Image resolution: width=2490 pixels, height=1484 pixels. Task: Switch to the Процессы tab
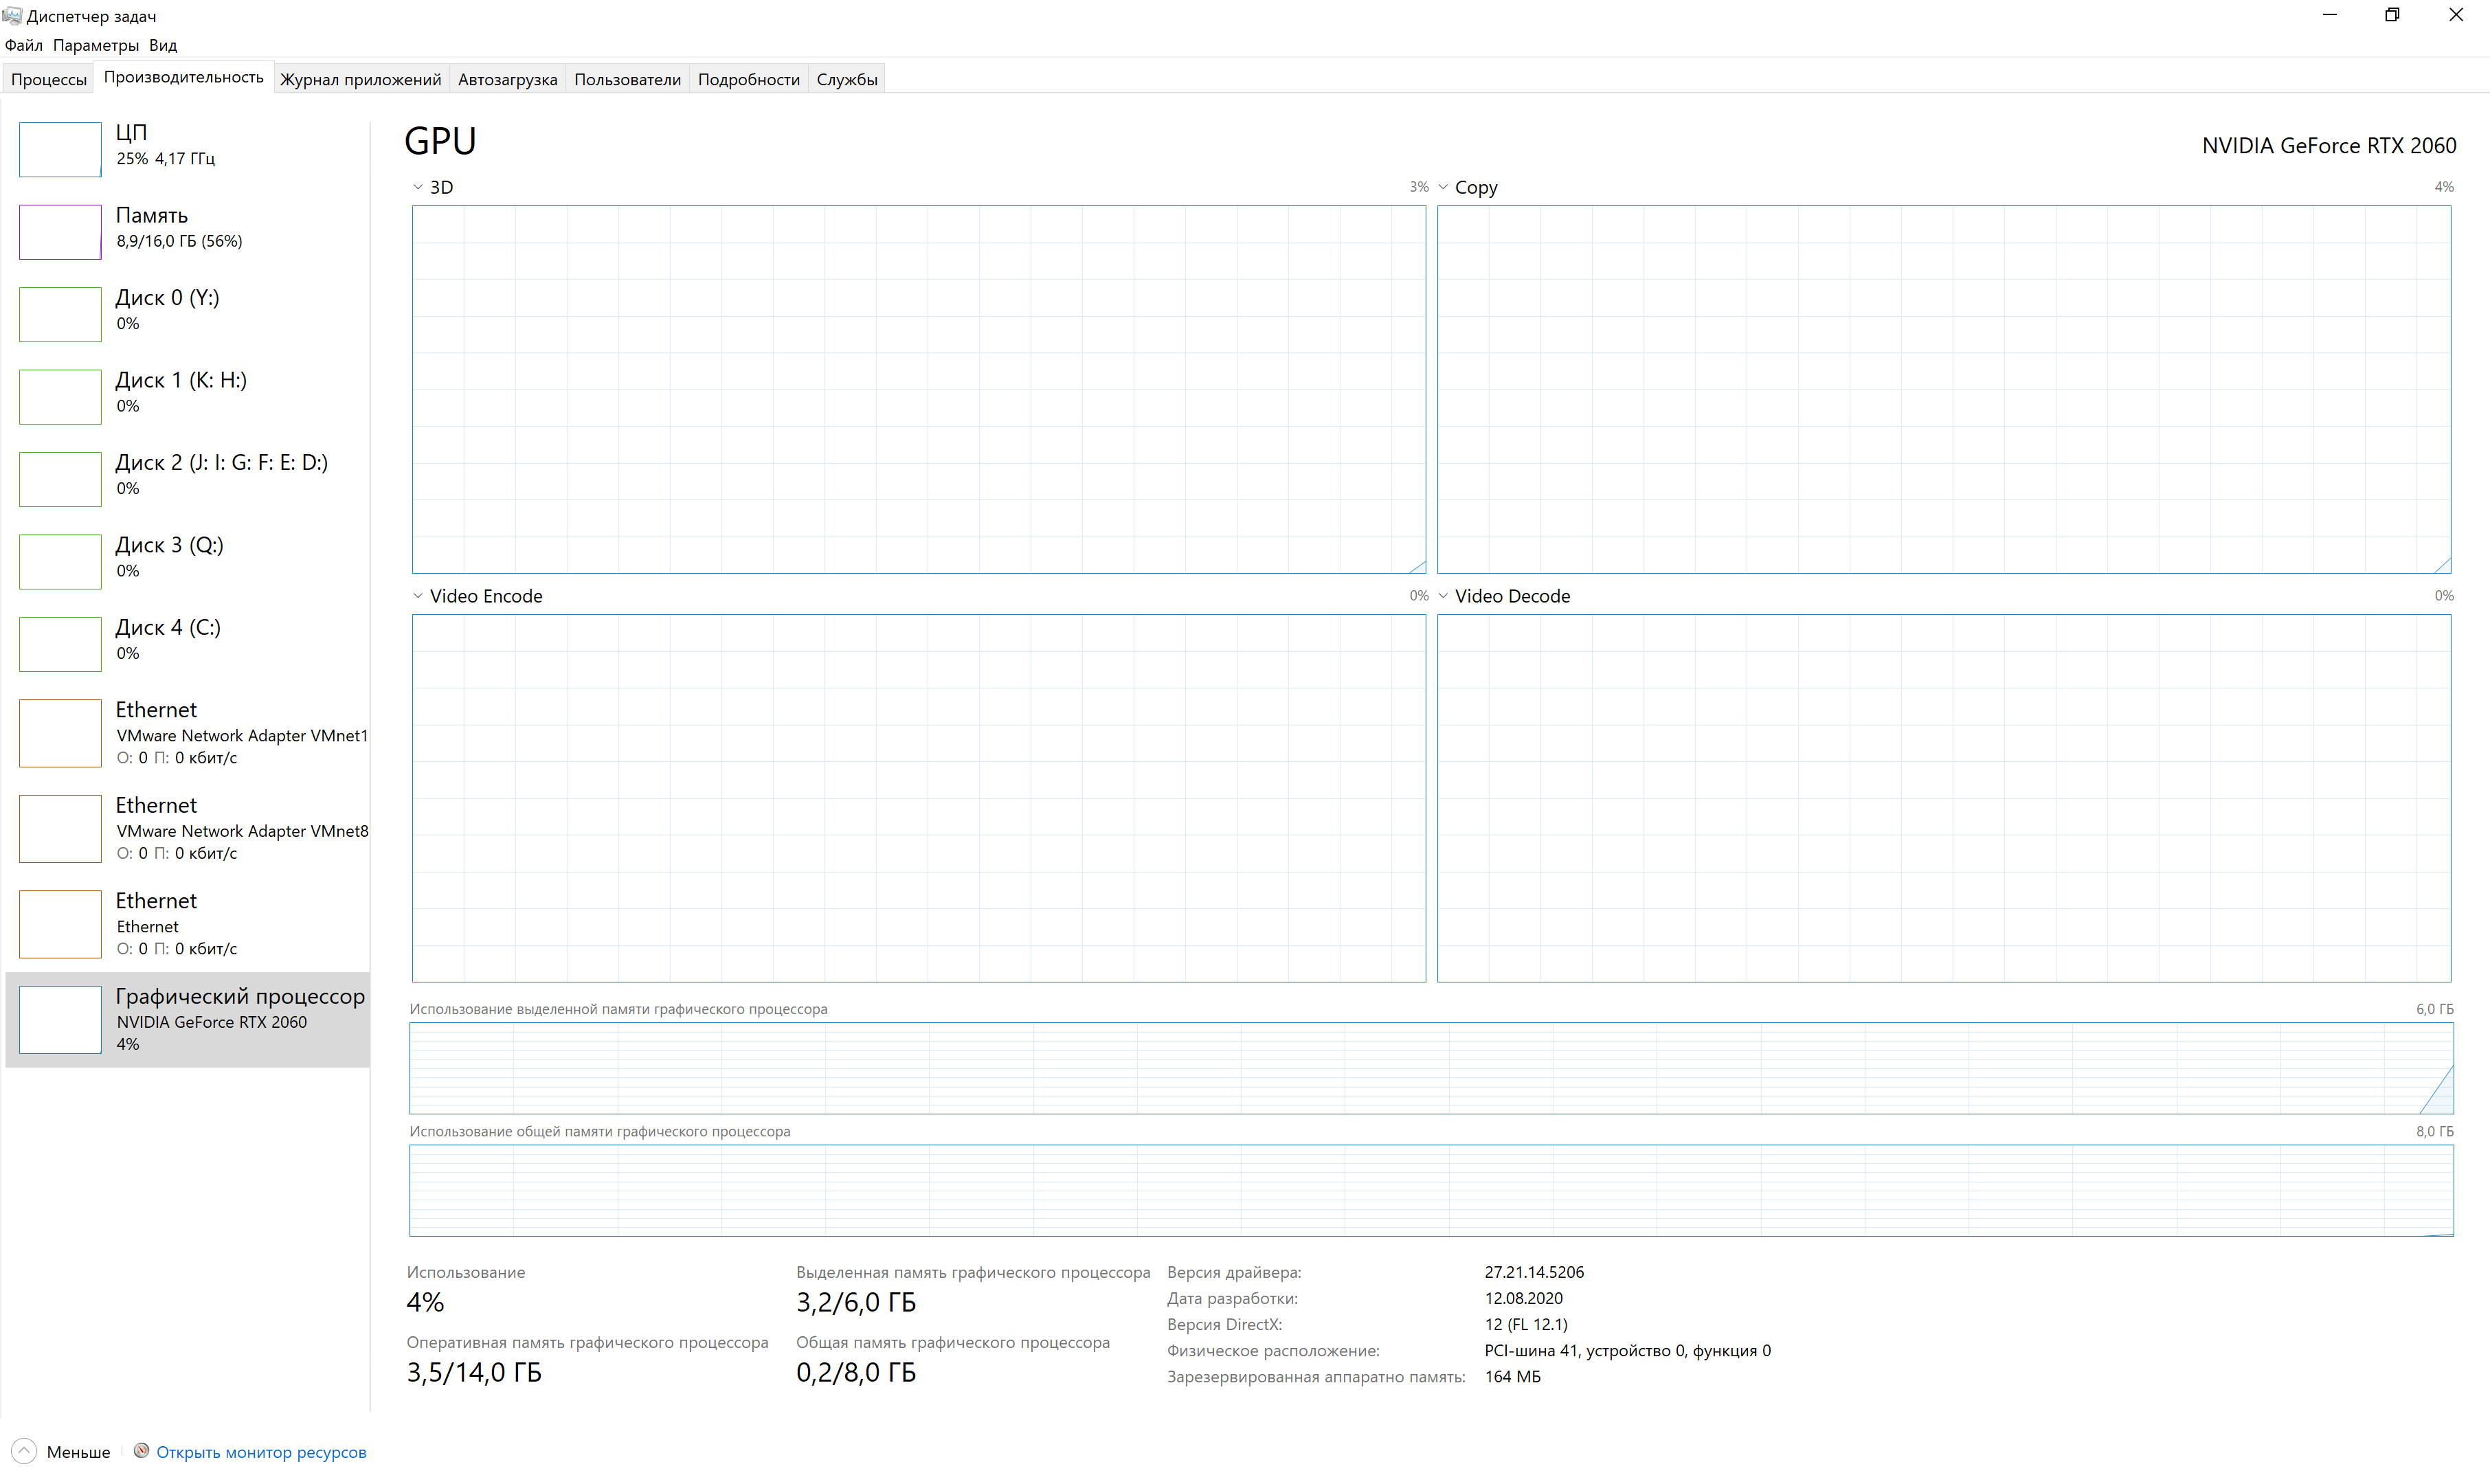(x=49, y=79)
